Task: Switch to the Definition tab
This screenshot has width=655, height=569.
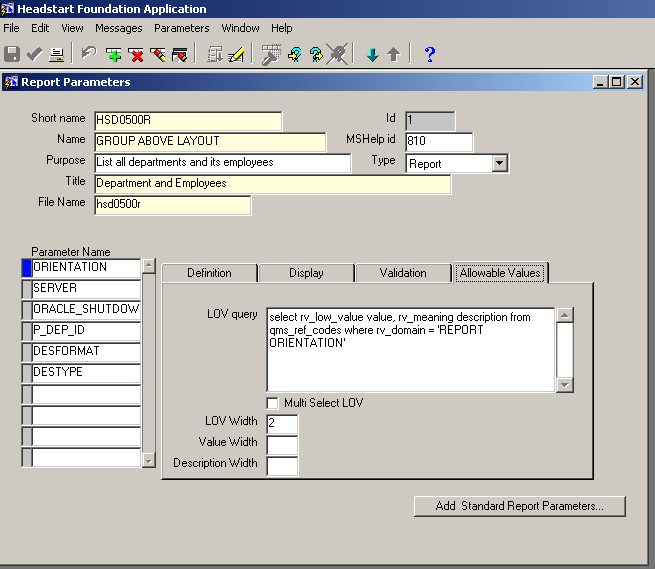Action: click(209, 273)
